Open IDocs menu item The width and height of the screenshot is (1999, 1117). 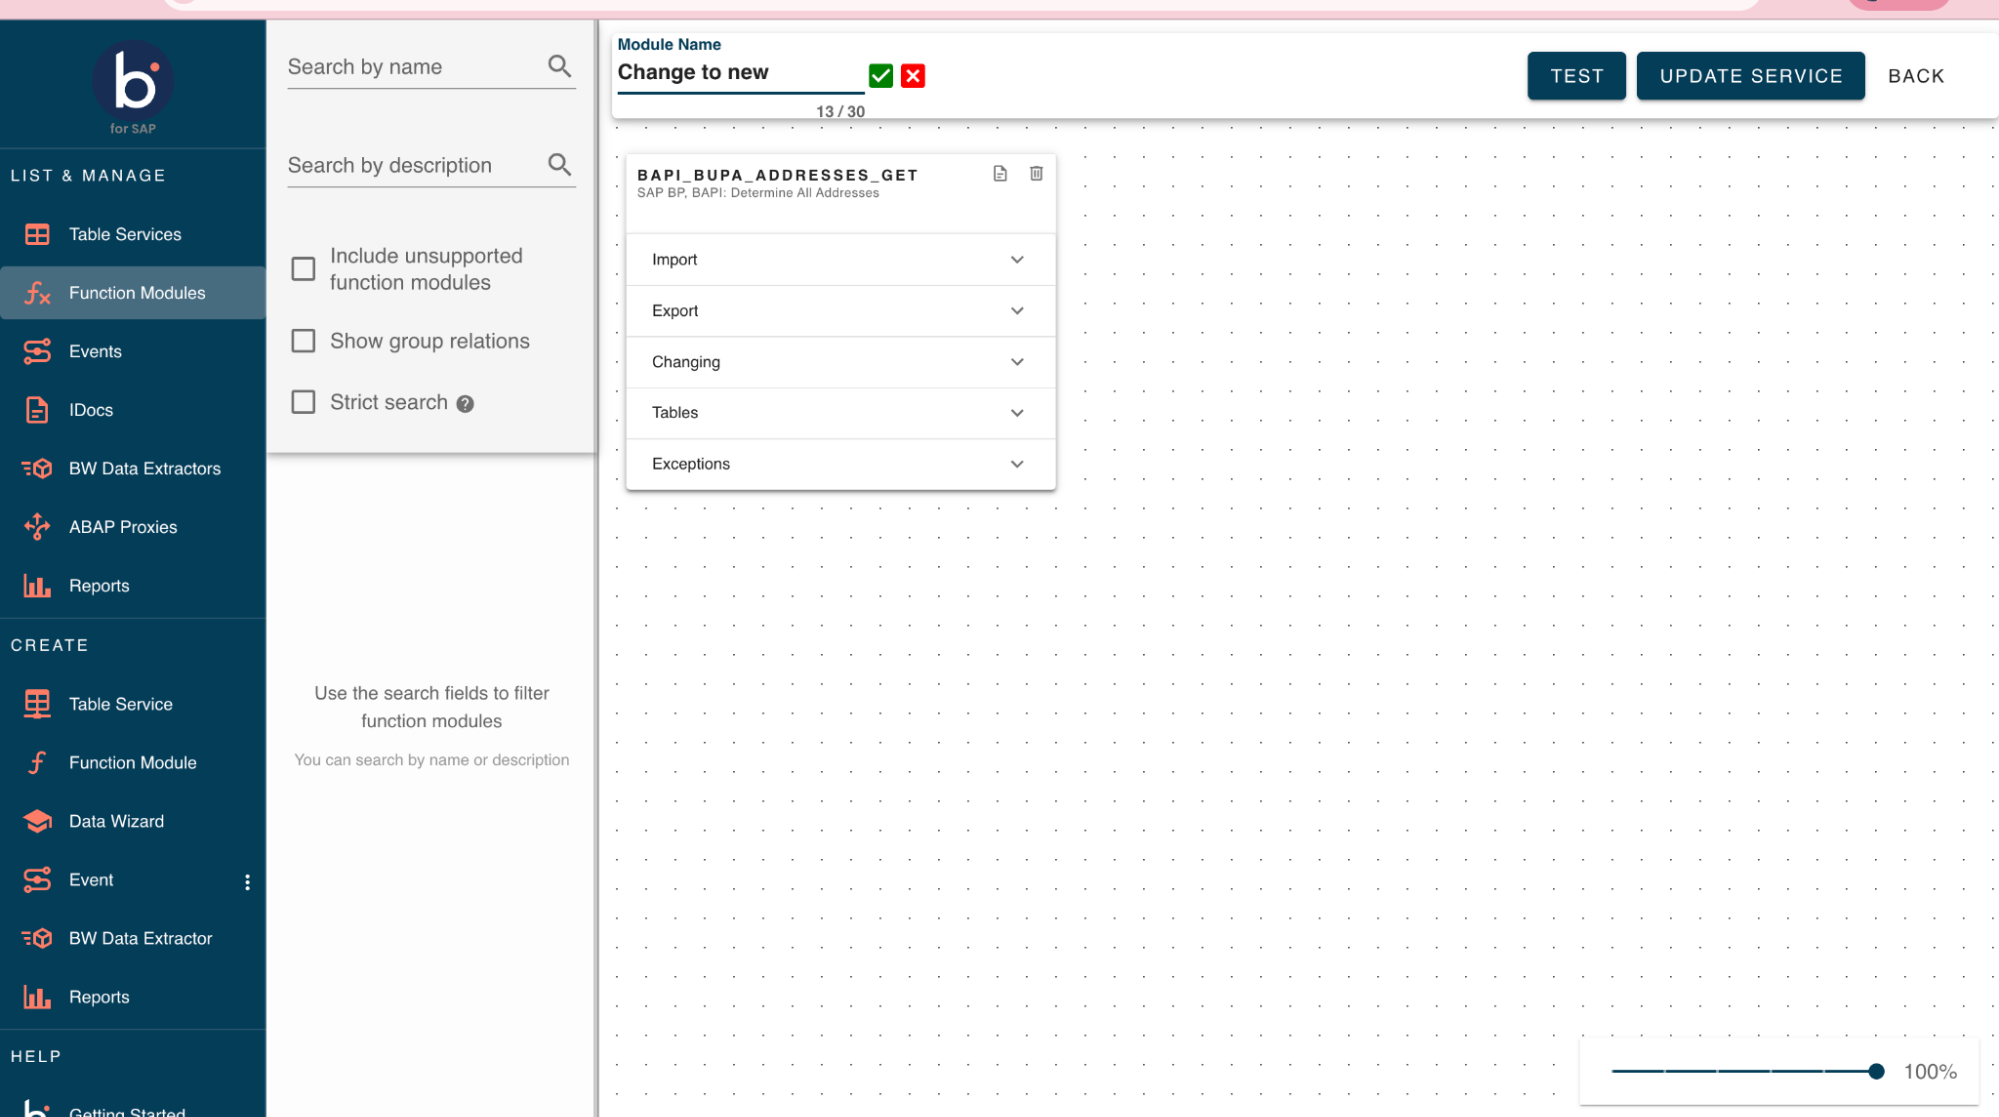[133, 410]
